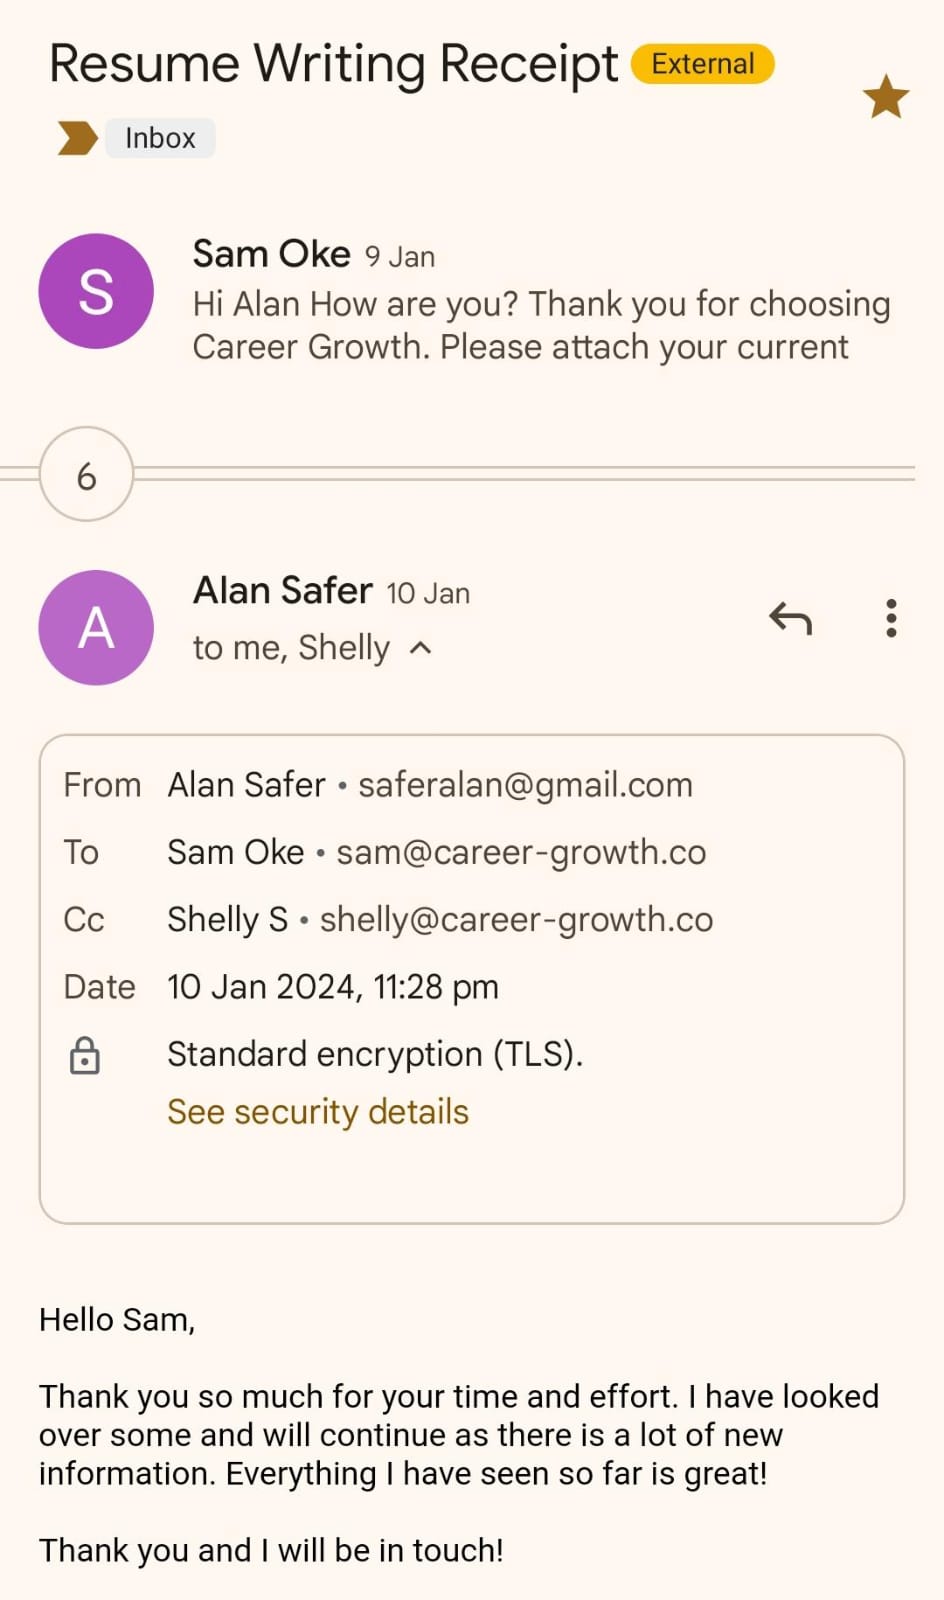The width and height of the screenshot is (944, 1600).
Task: Click Alan Safer sender name header
Action: [282, 591]
